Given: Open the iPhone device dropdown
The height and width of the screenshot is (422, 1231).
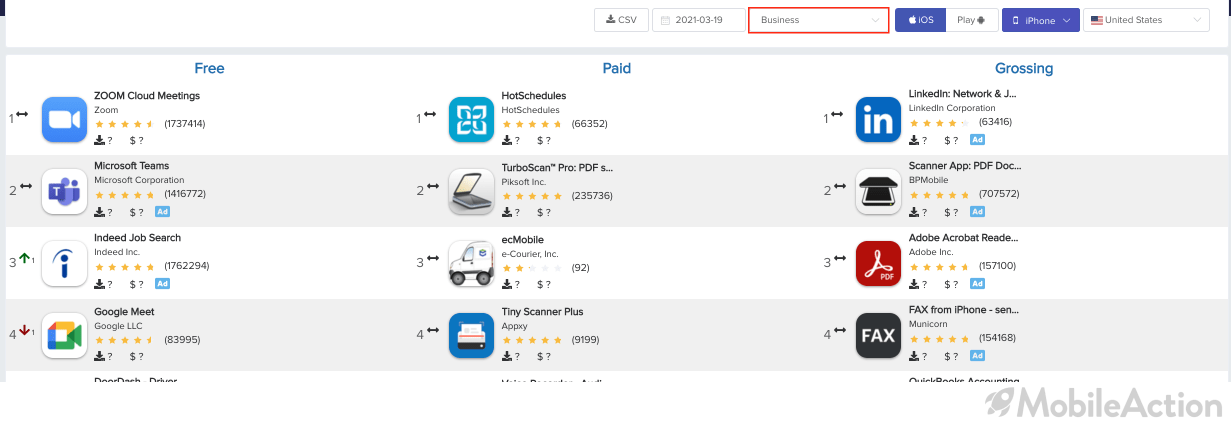Looking at the screenshot, I should pos(1041,20).
